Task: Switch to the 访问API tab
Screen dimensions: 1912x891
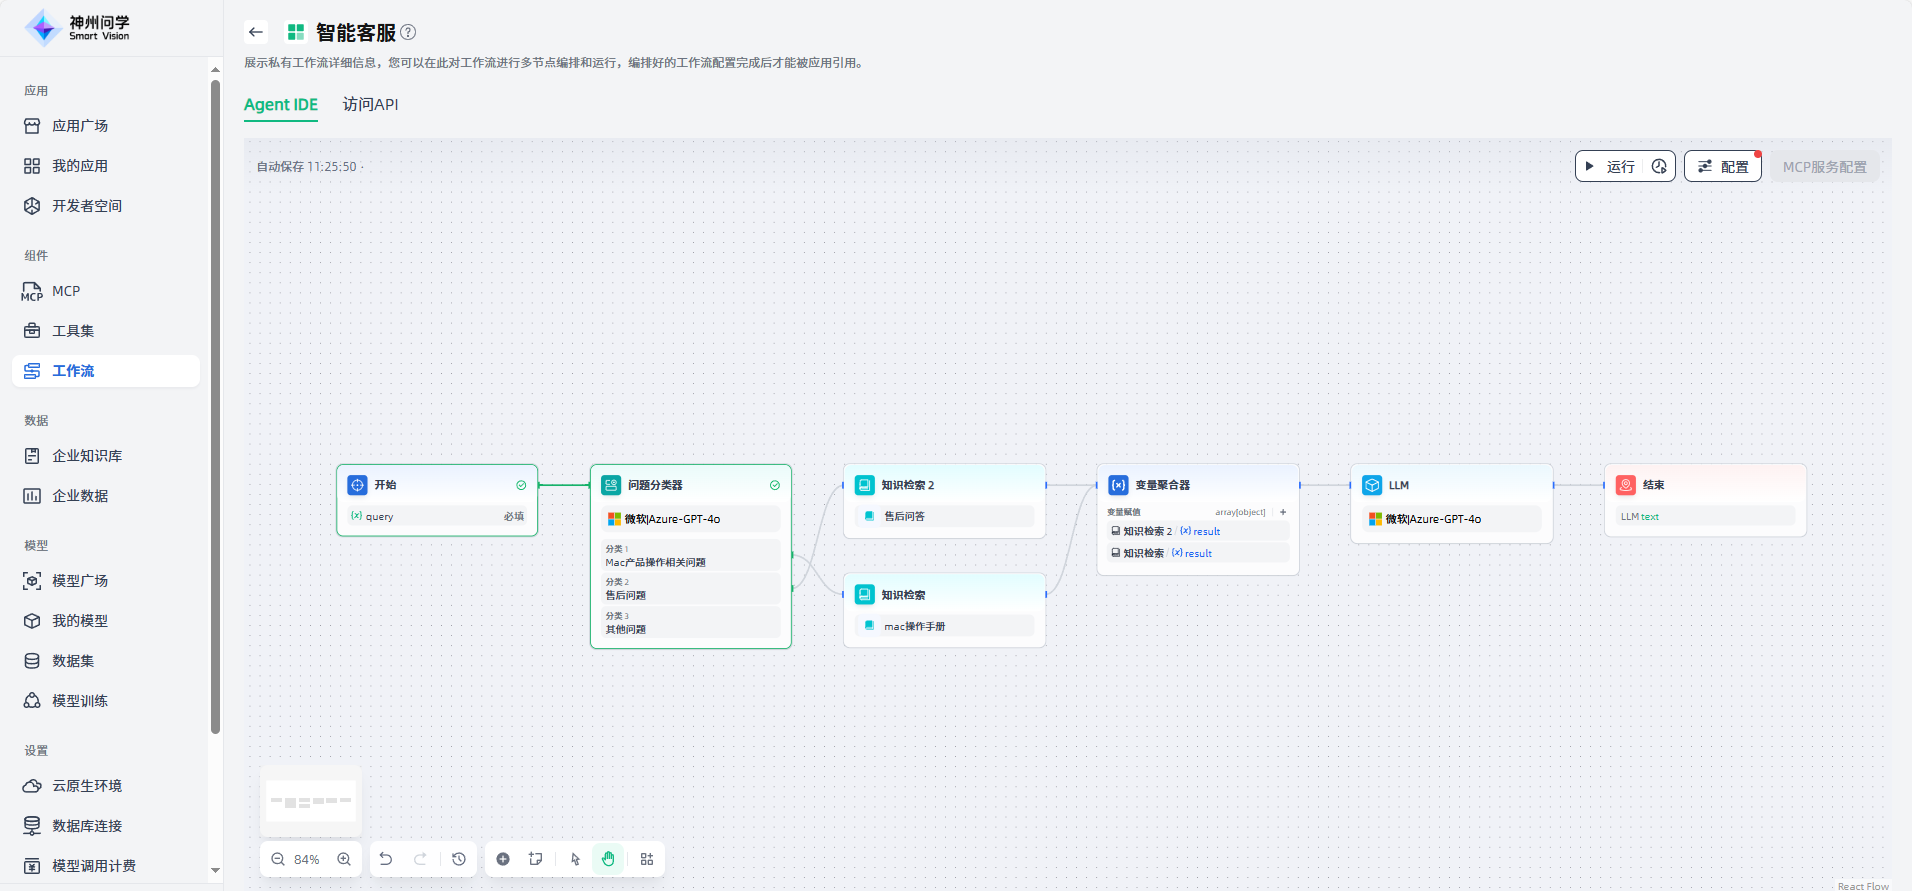Action: tap(370, 104)
